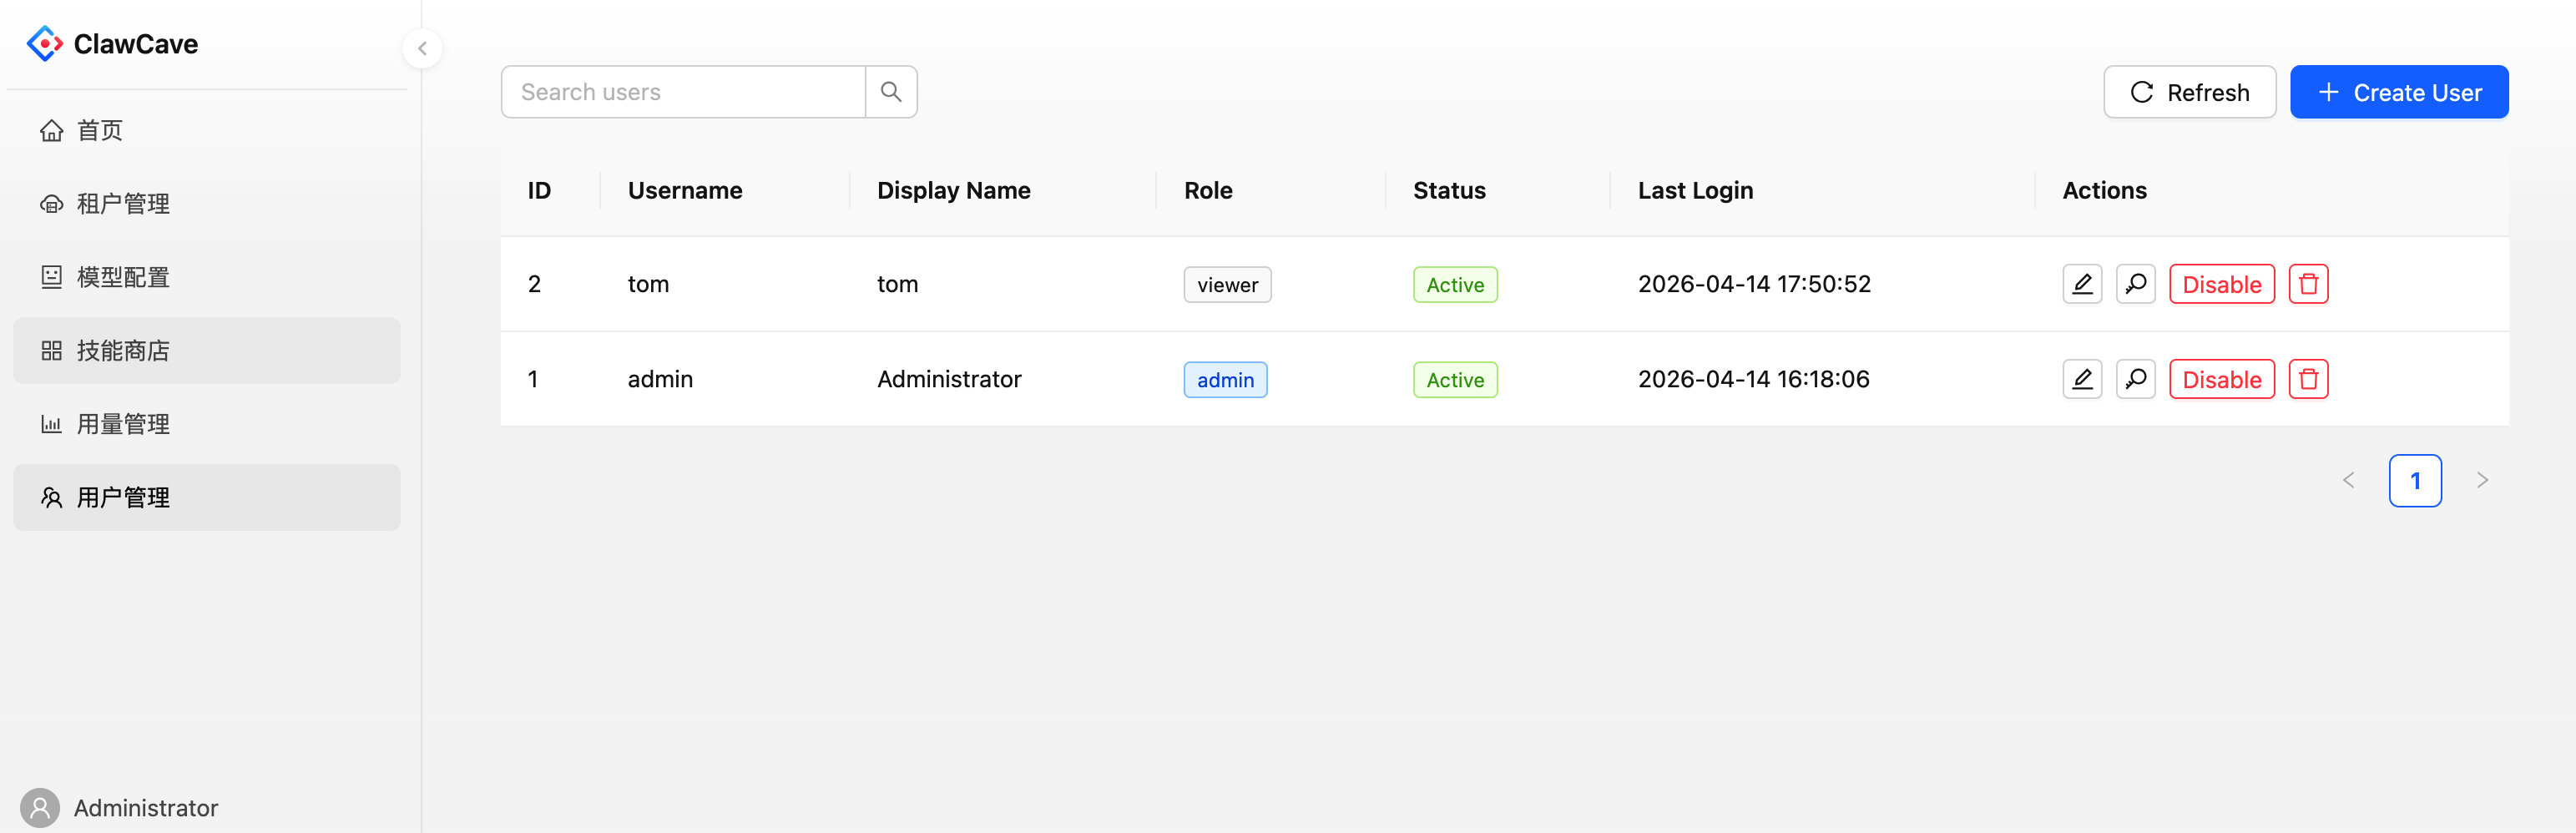
Task: Click the edit pencil icon for tom
Action: coord(2081,284)
